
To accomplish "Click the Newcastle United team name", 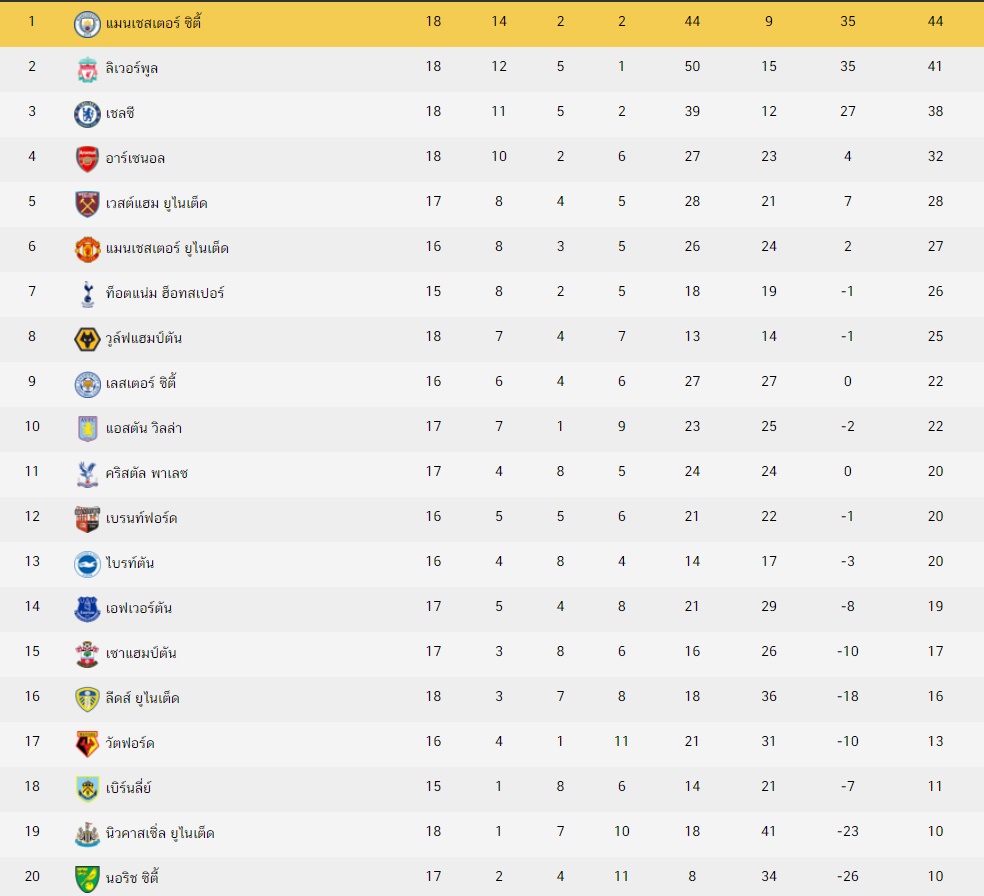I will [x=160, y=833].
